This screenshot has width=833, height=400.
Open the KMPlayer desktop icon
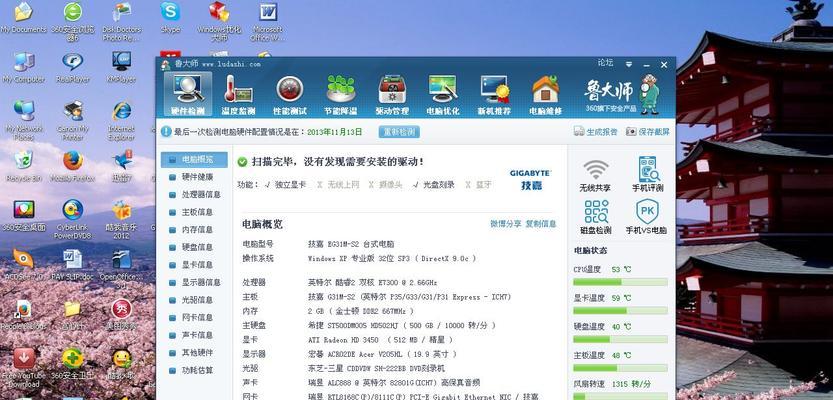click(x=122, y=68)
